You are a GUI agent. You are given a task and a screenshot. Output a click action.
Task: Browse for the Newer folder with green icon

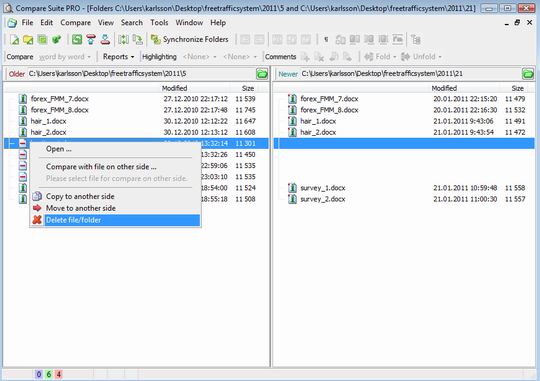528,74
